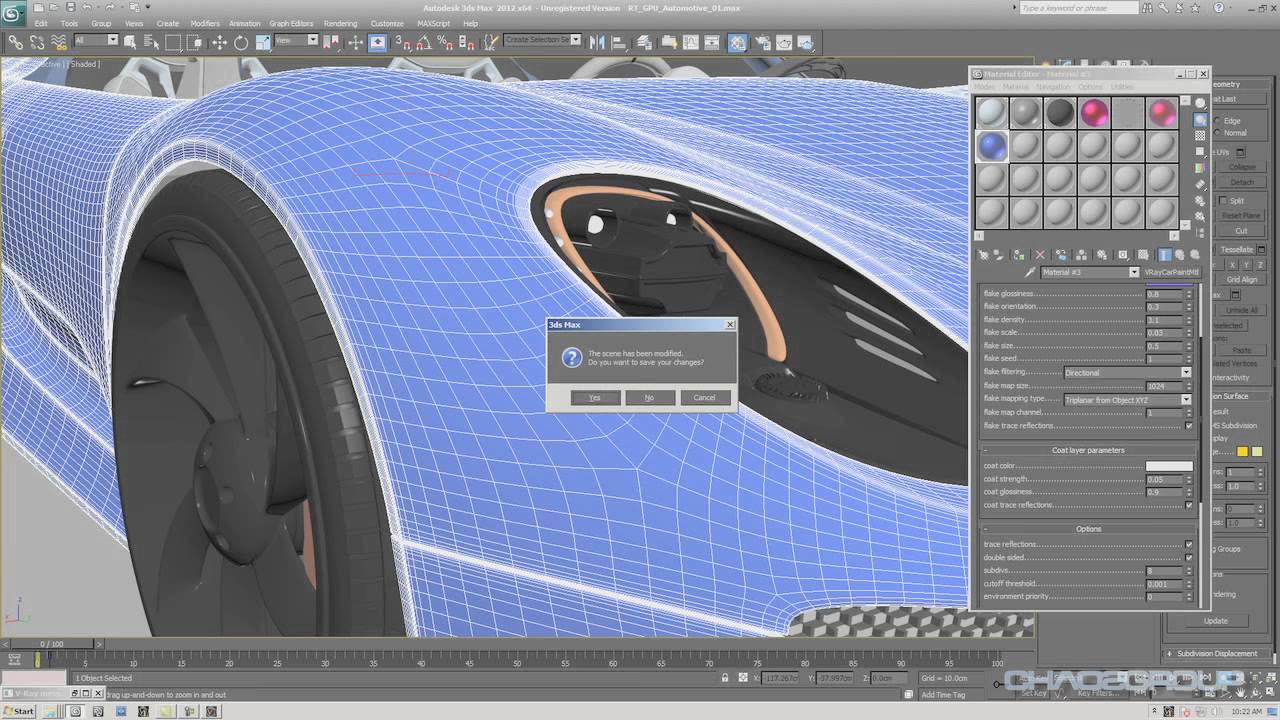1280x720 pixels.
Task: Click Get Material in Material Editor
Action: [x=984, y=255]
